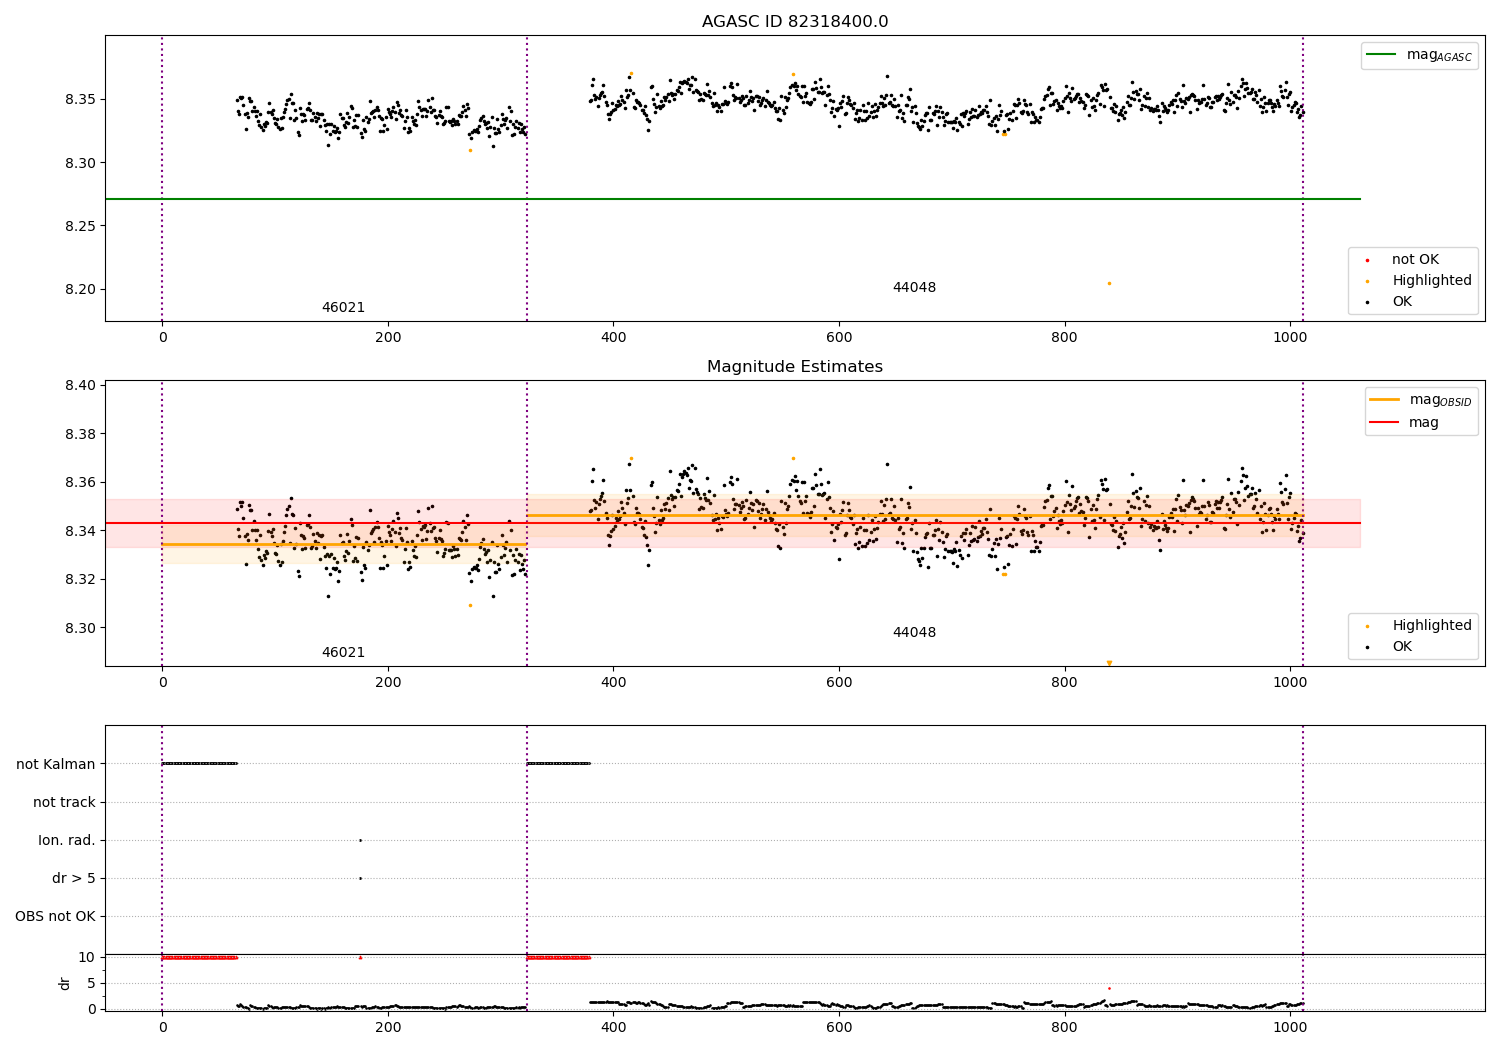This screenshot has height=1050, width=1500.
Task: Click the 8.30 tick label in middle plot
Action: pos(80,628)
